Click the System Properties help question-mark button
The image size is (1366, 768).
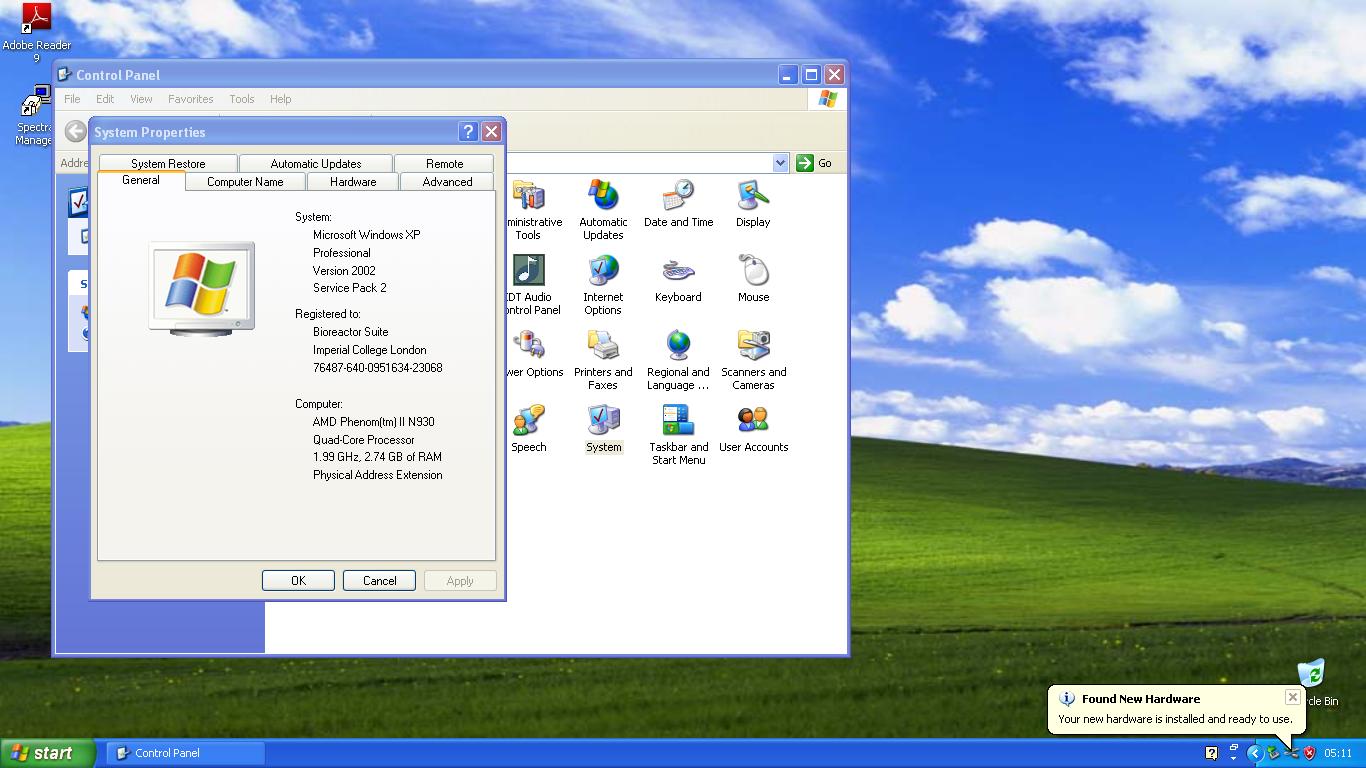point(468,132)
